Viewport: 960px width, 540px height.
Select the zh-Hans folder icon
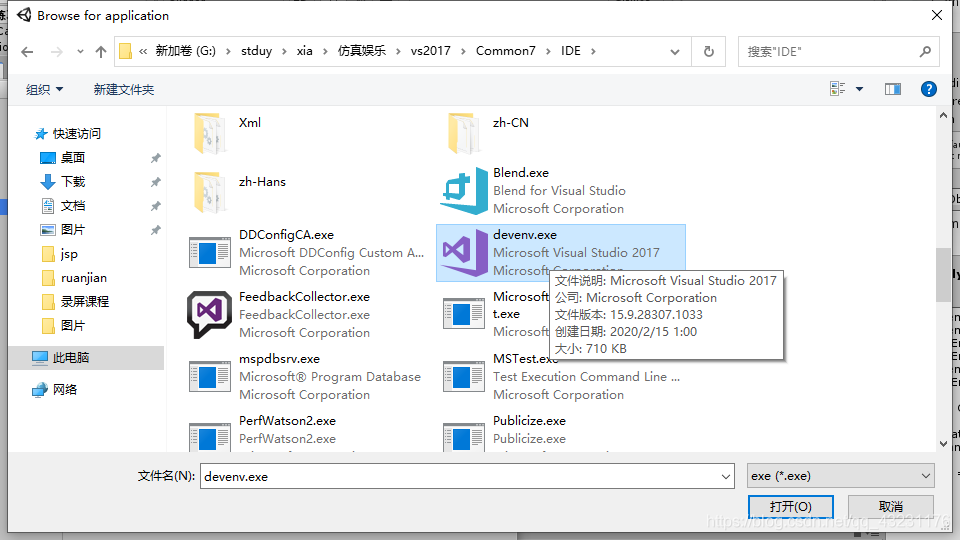click(208, 192)
